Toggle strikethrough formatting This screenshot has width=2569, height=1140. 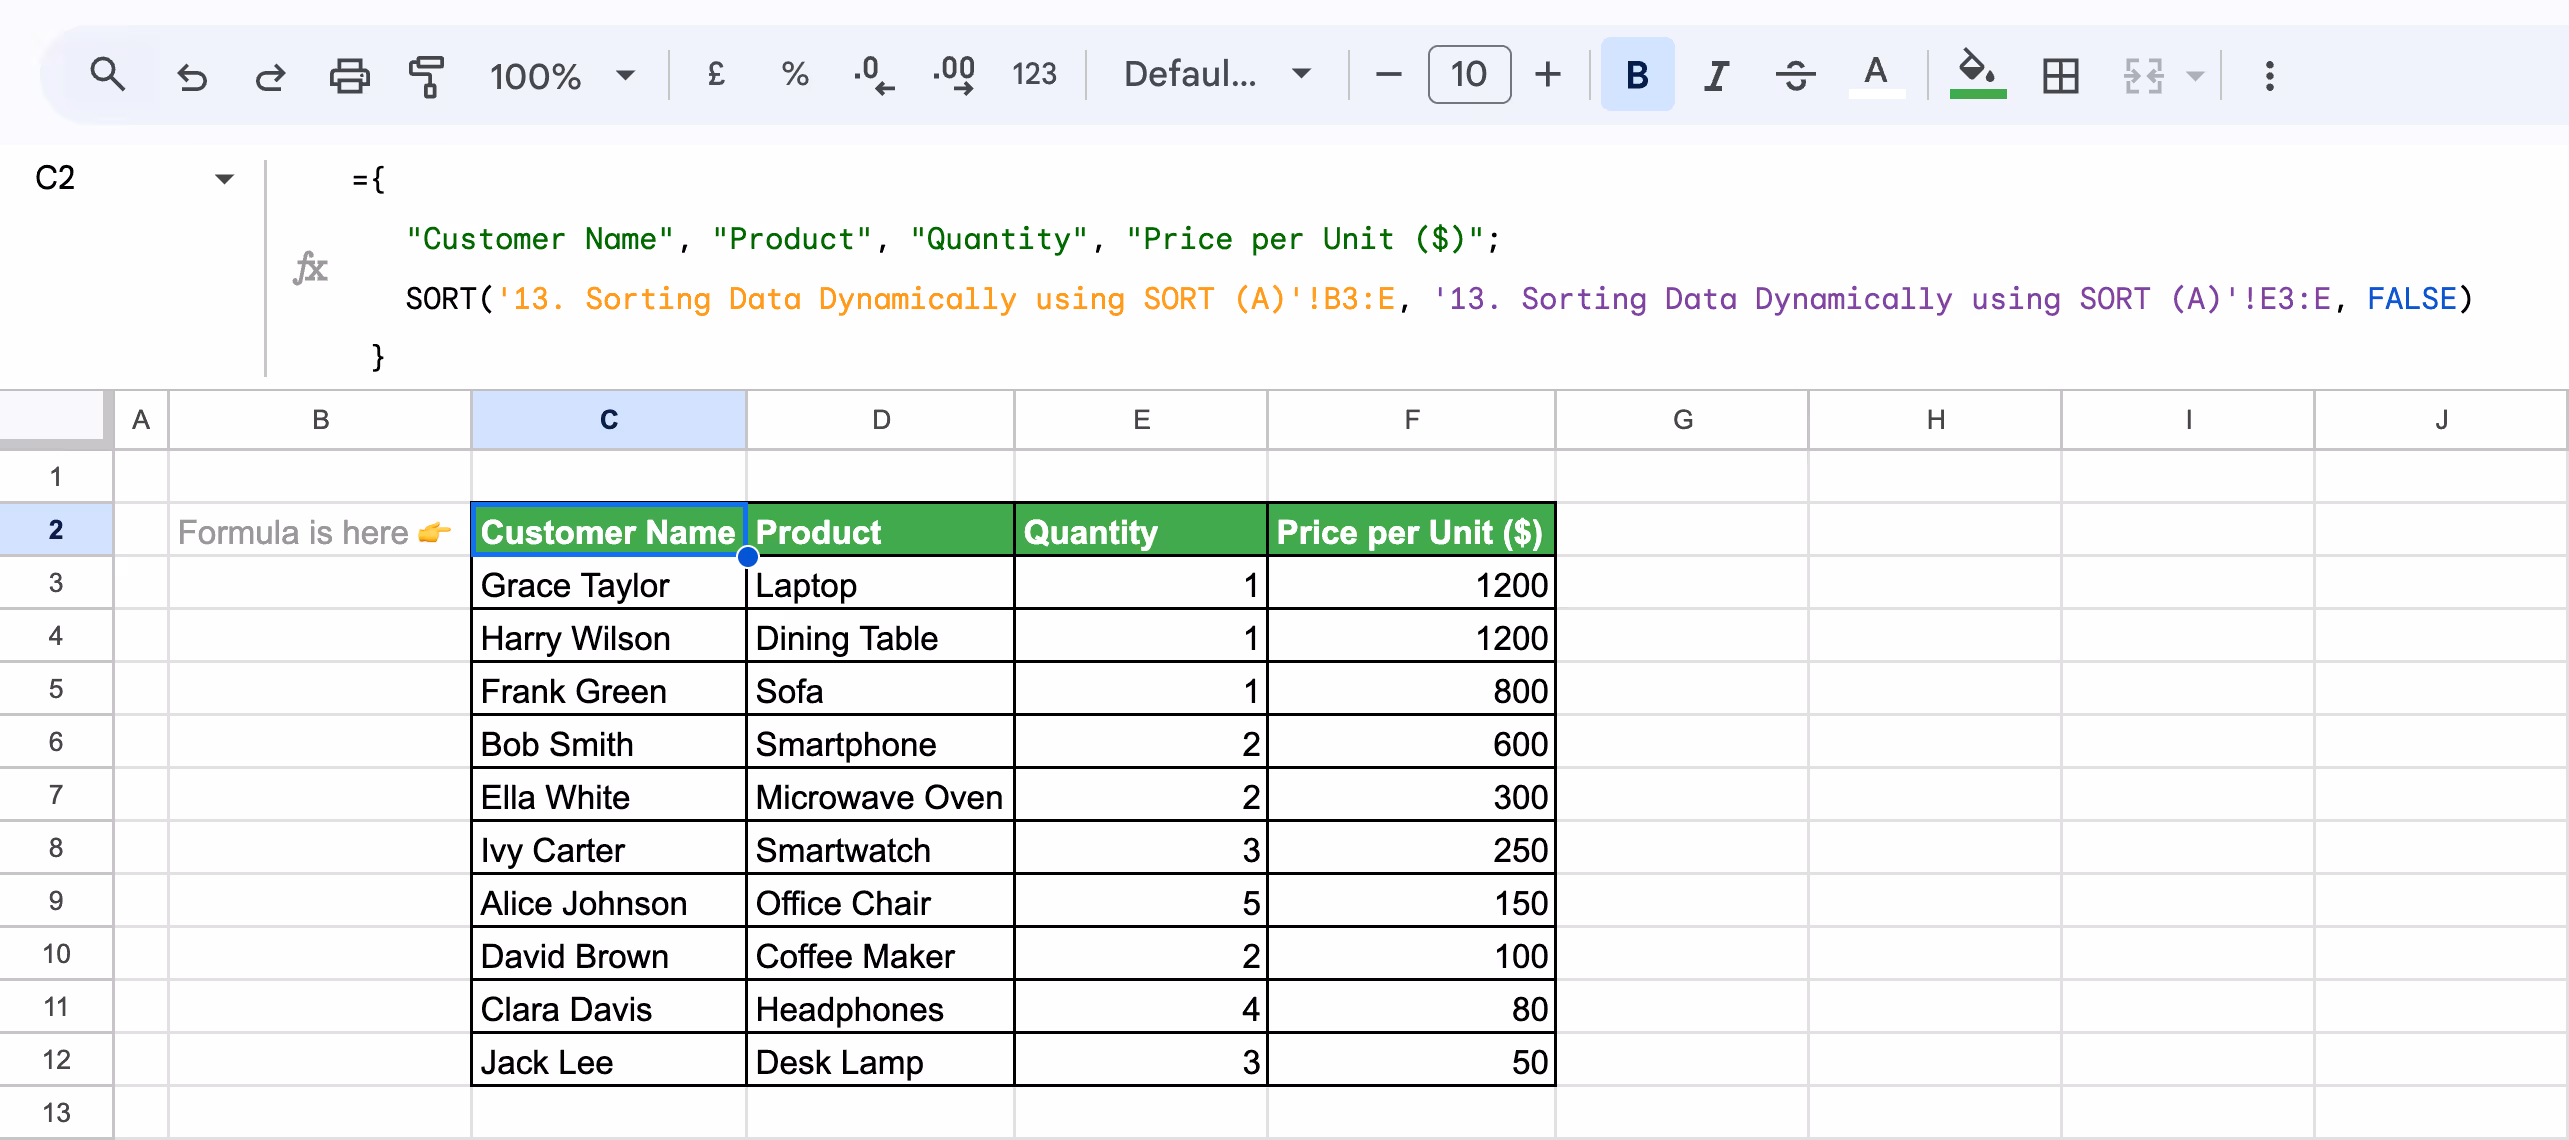1795,74
